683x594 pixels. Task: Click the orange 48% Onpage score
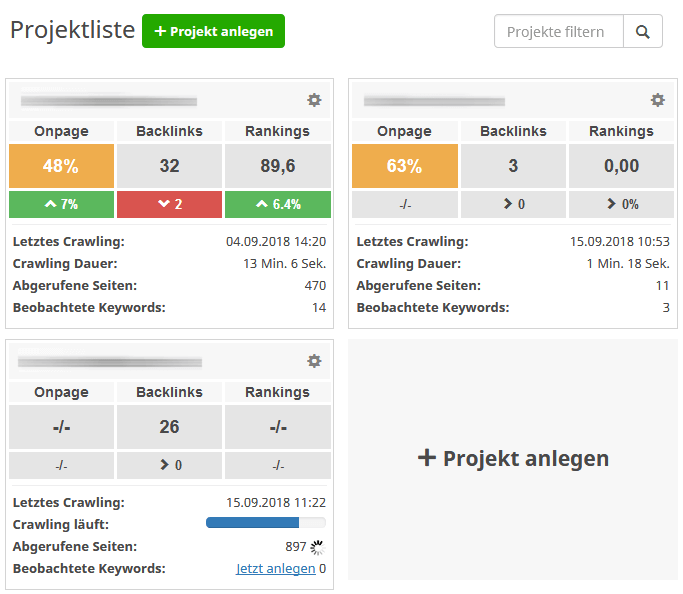click(61, 166)
